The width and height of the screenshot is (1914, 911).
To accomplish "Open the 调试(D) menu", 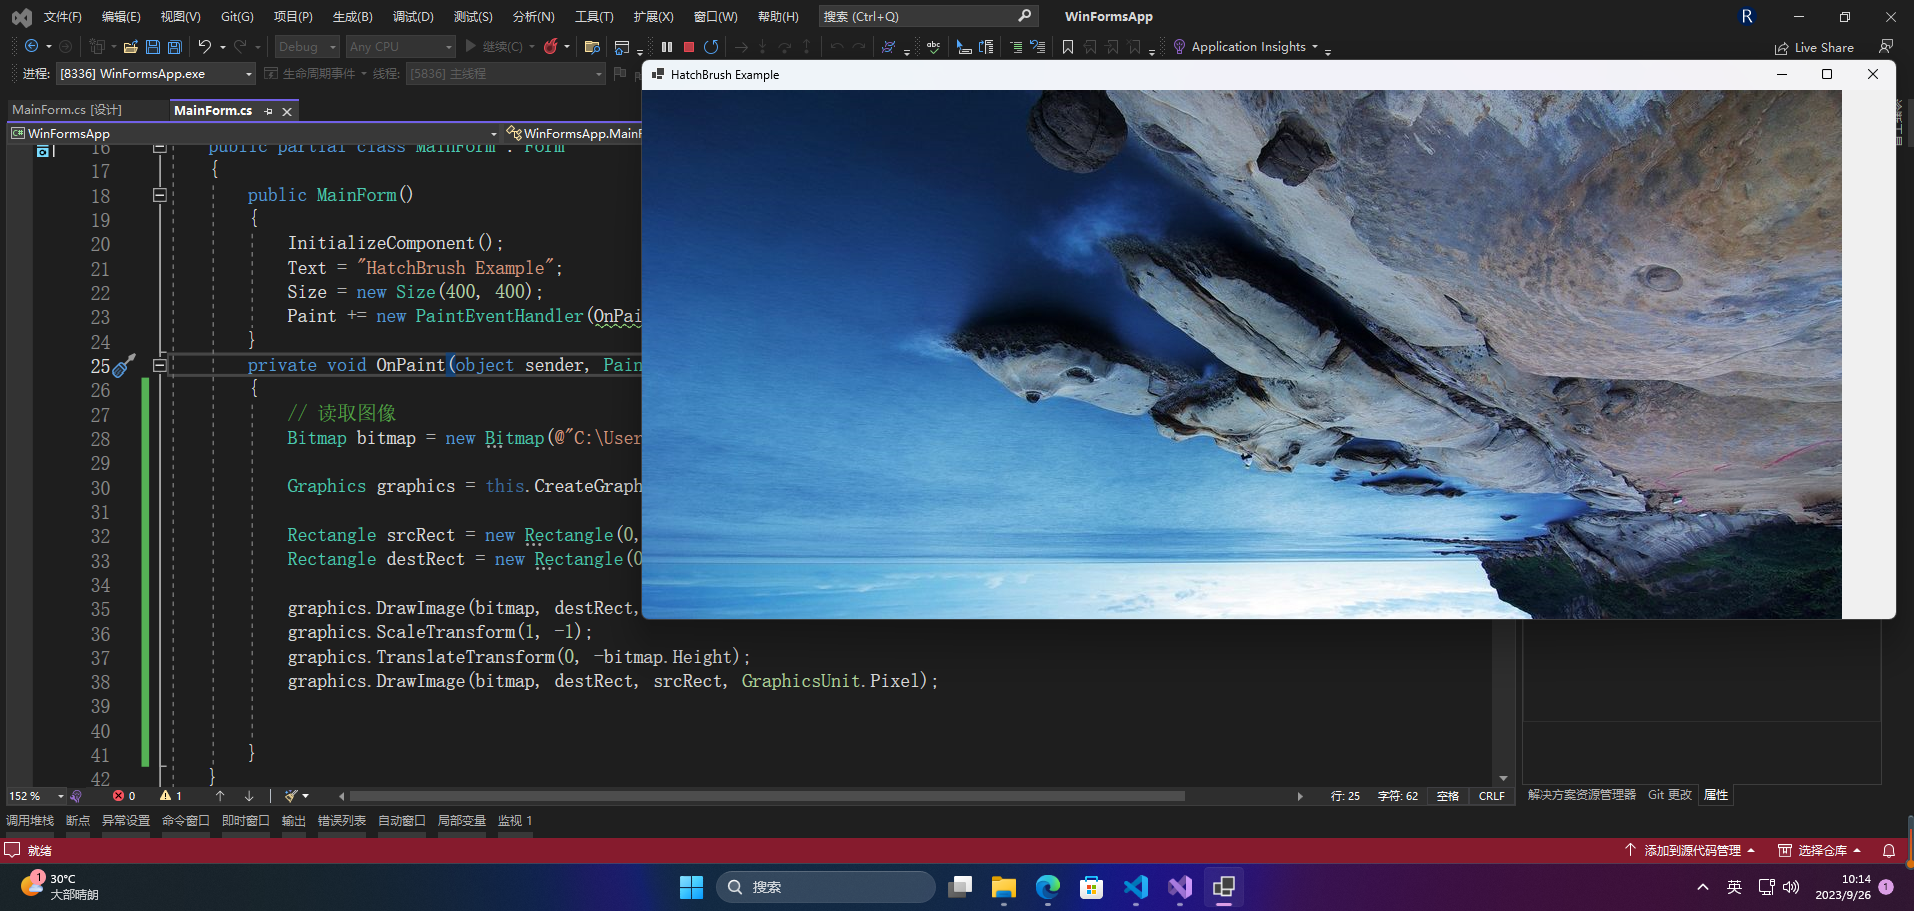I will pyautogui.click(x=413, y=17).
